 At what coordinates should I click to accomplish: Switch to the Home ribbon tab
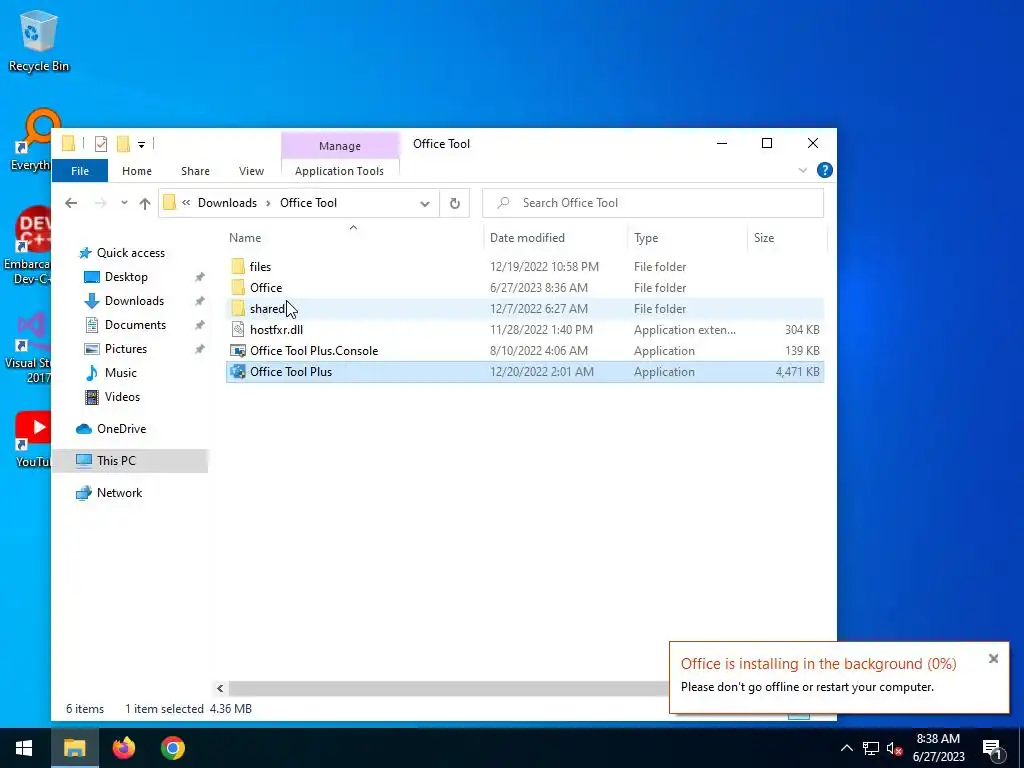[136, 171]
